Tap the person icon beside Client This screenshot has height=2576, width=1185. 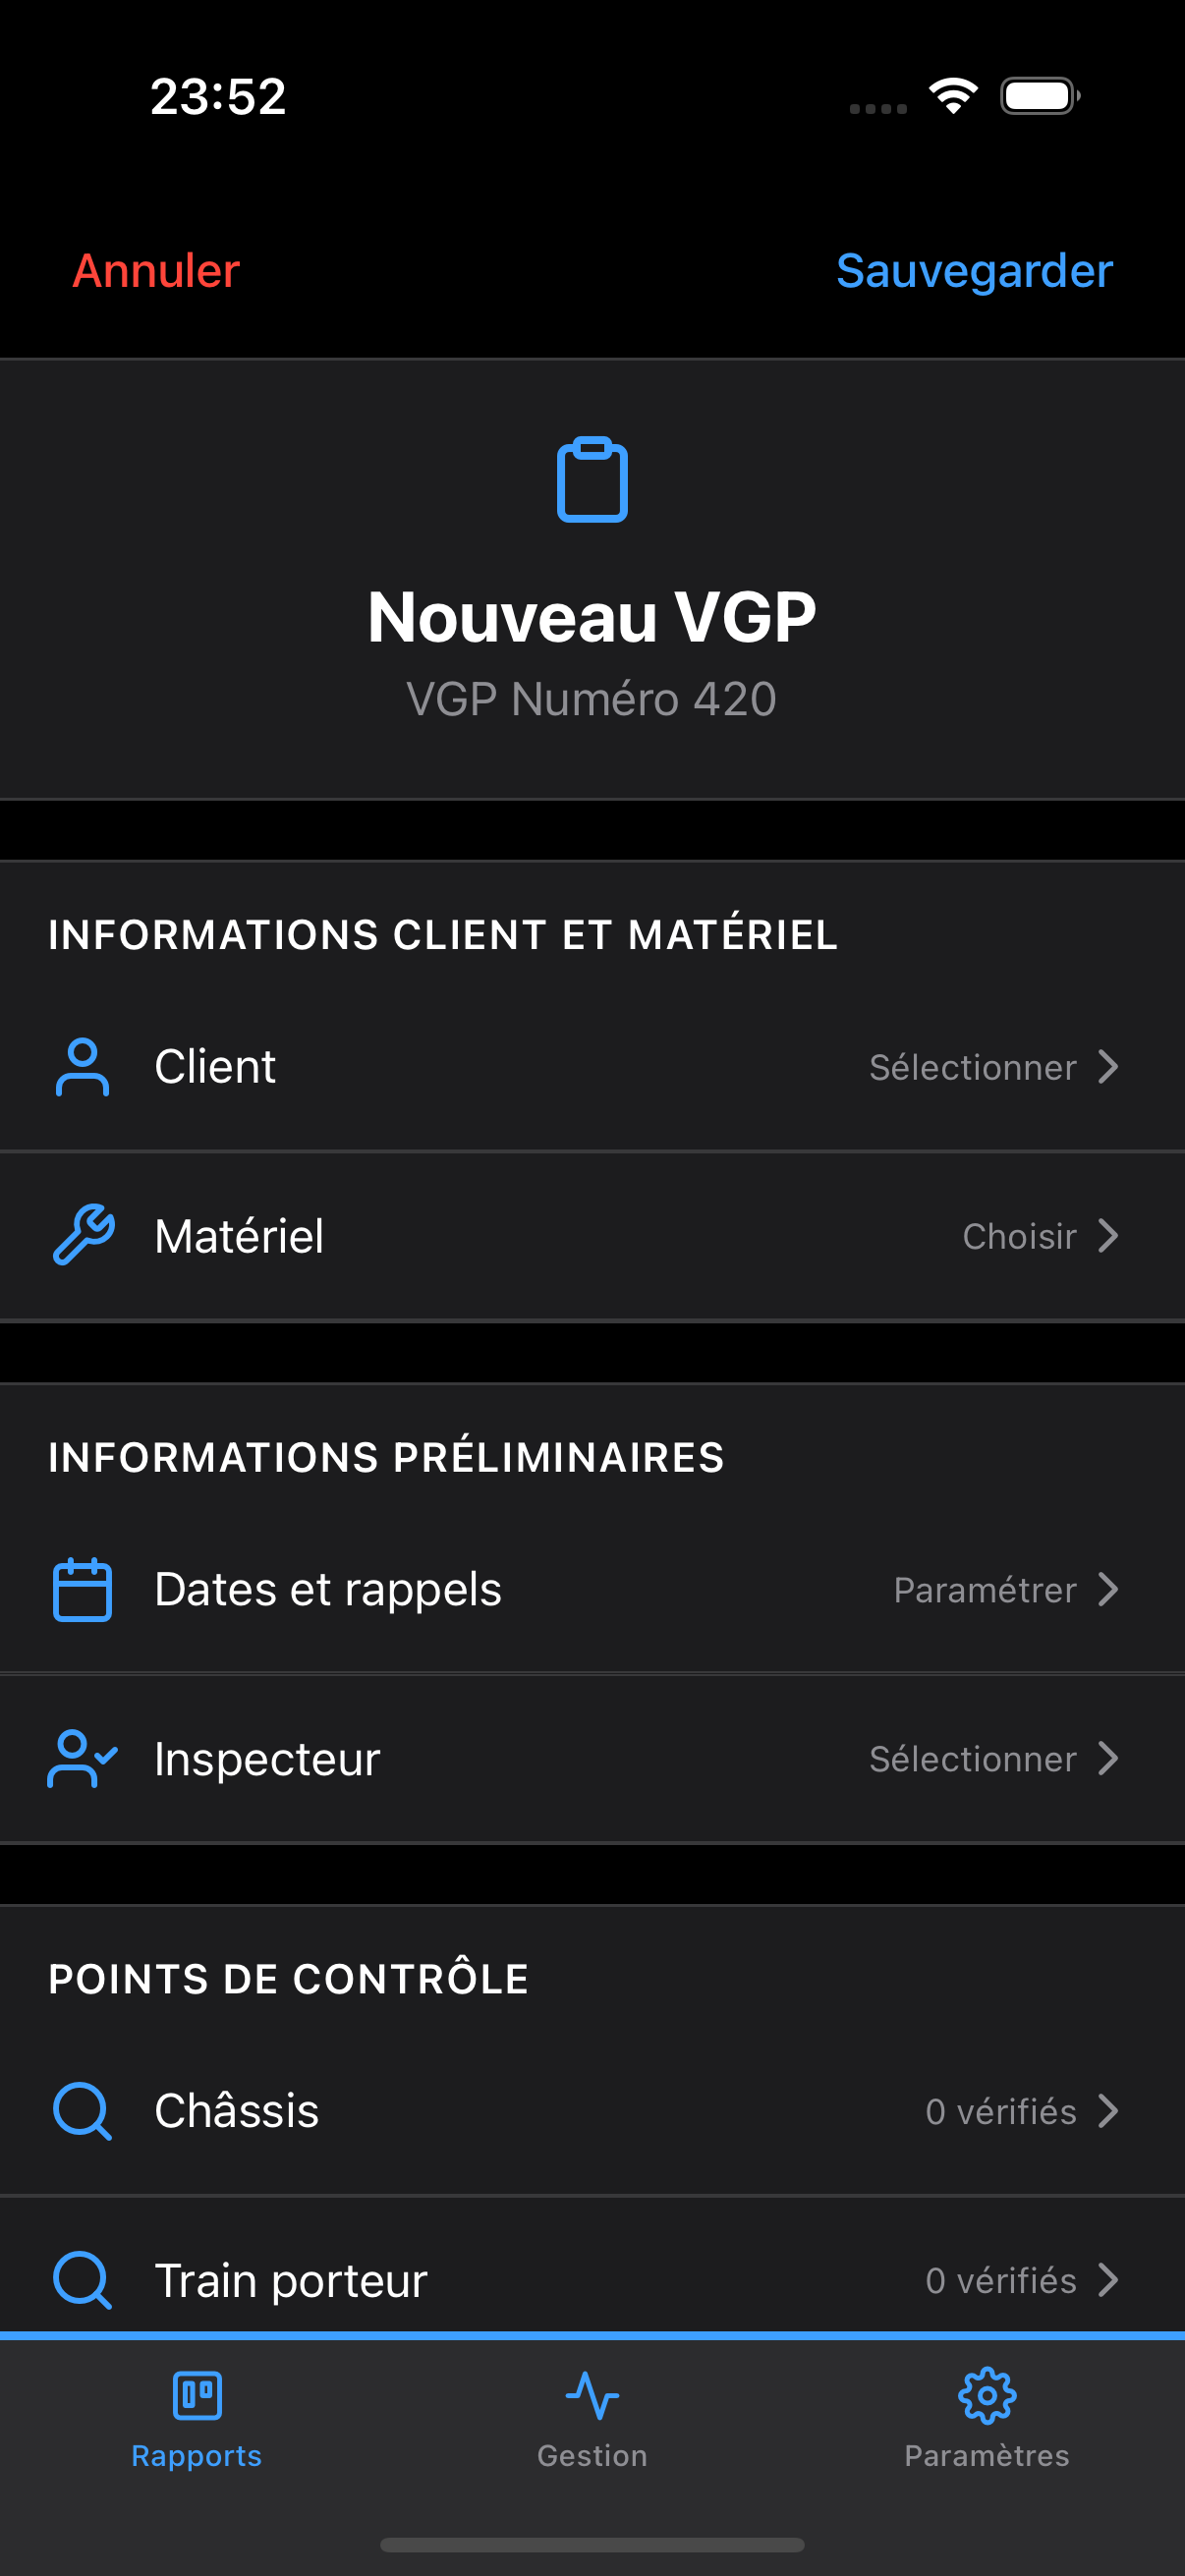tap(82, 1067)
